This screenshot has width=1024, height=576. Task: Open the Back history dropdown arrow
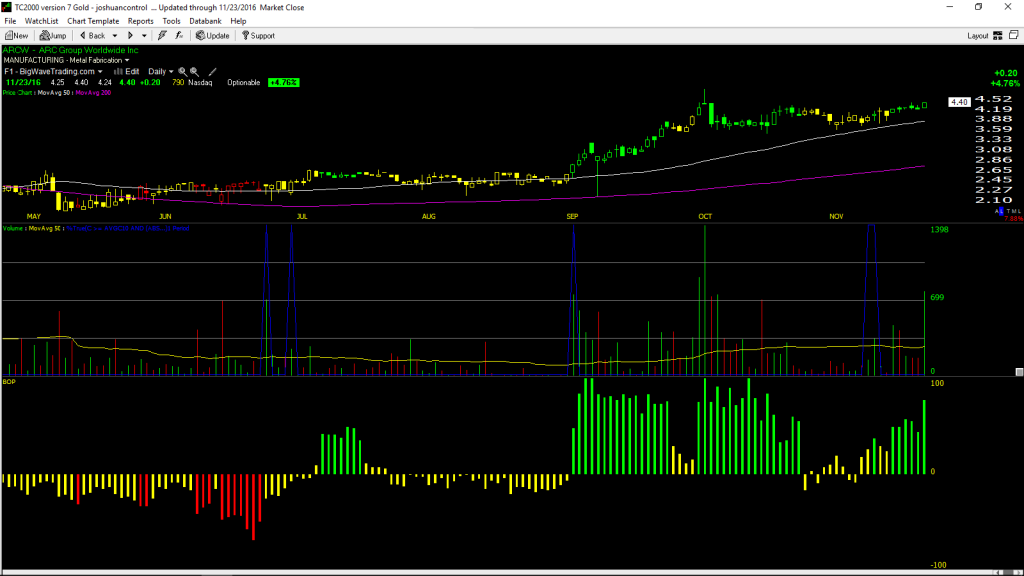click(x=115, y=36)
